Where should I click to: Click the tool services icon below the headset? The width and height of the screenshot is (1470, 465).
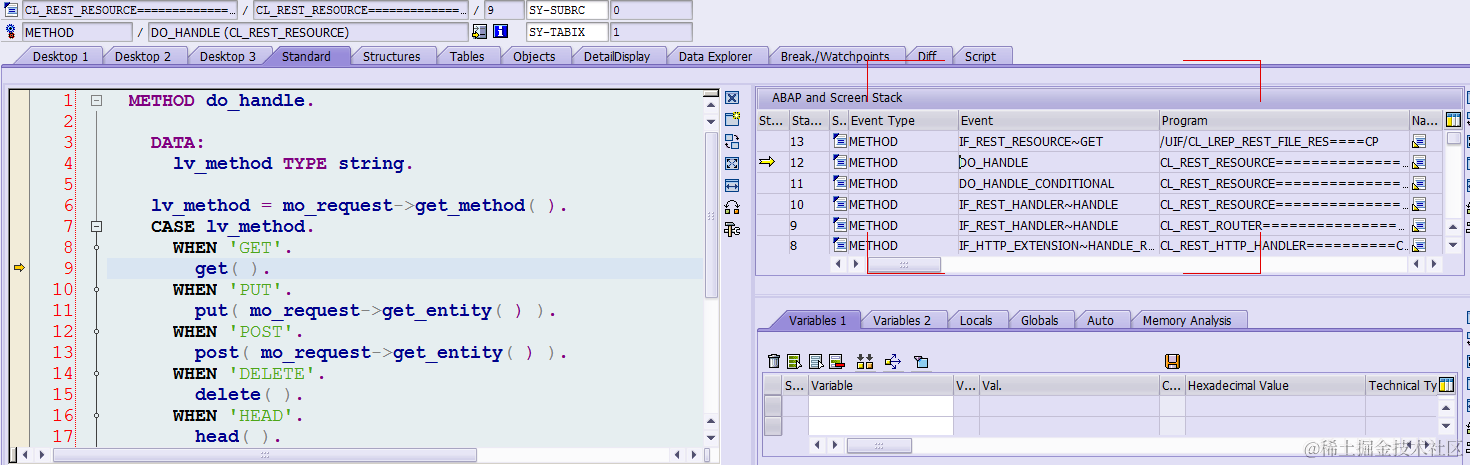click(732, 229)
